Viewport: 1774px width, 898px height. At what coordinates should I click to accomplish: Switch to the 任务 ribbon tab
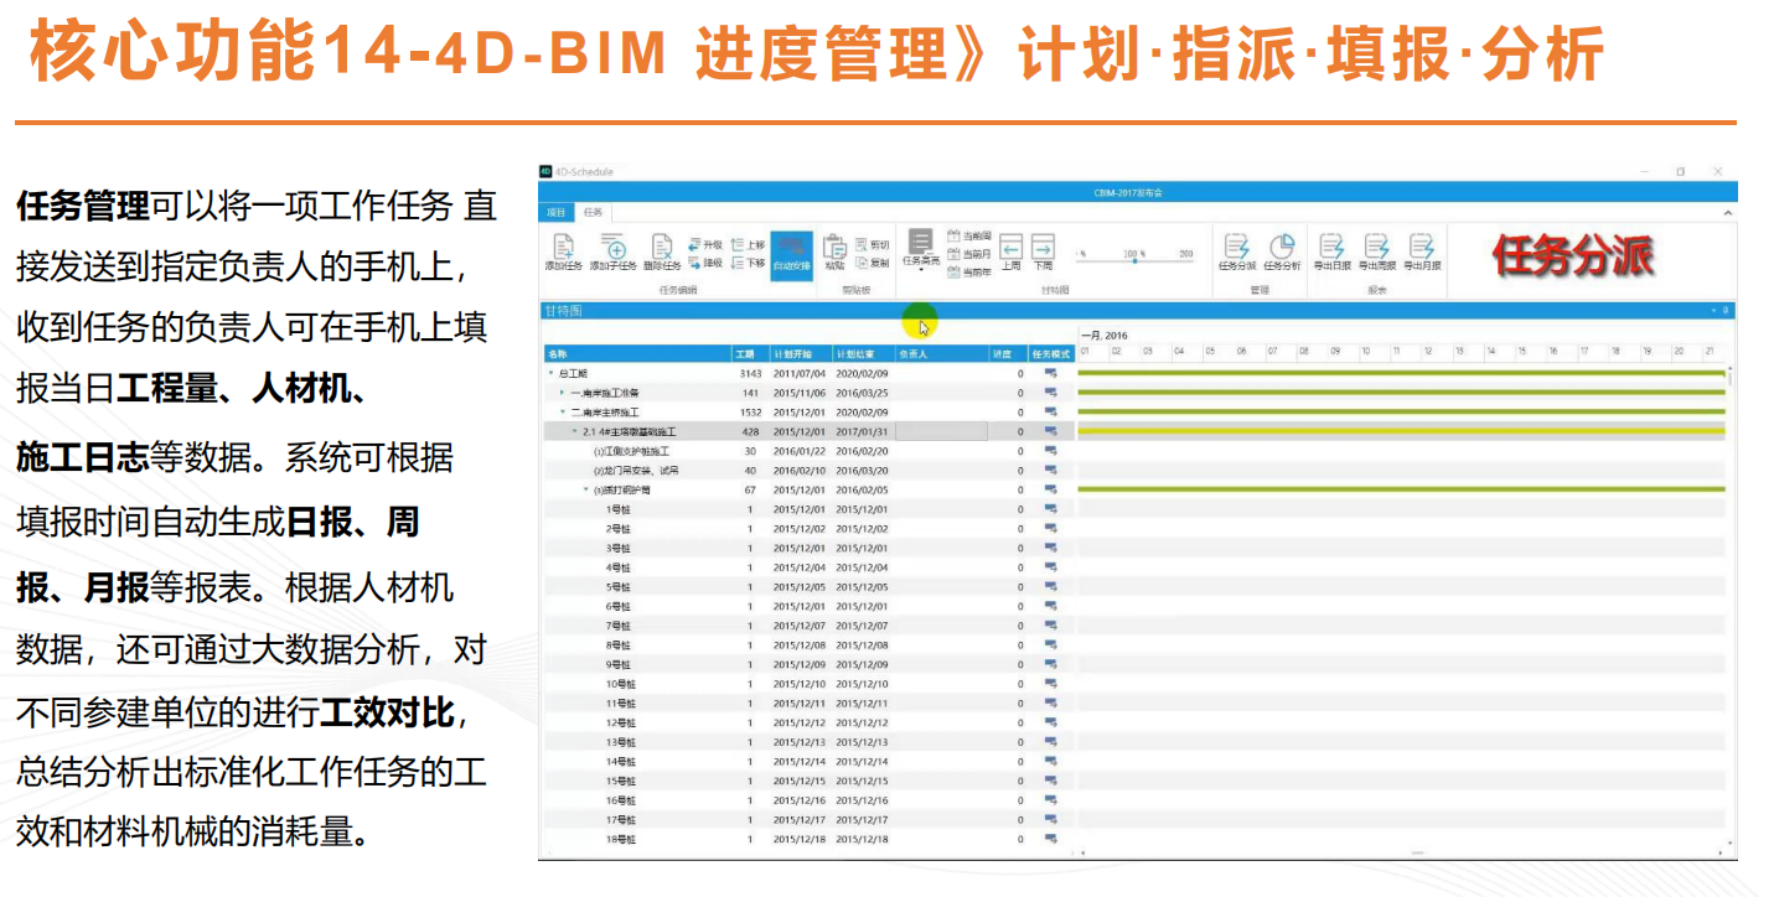593,212
